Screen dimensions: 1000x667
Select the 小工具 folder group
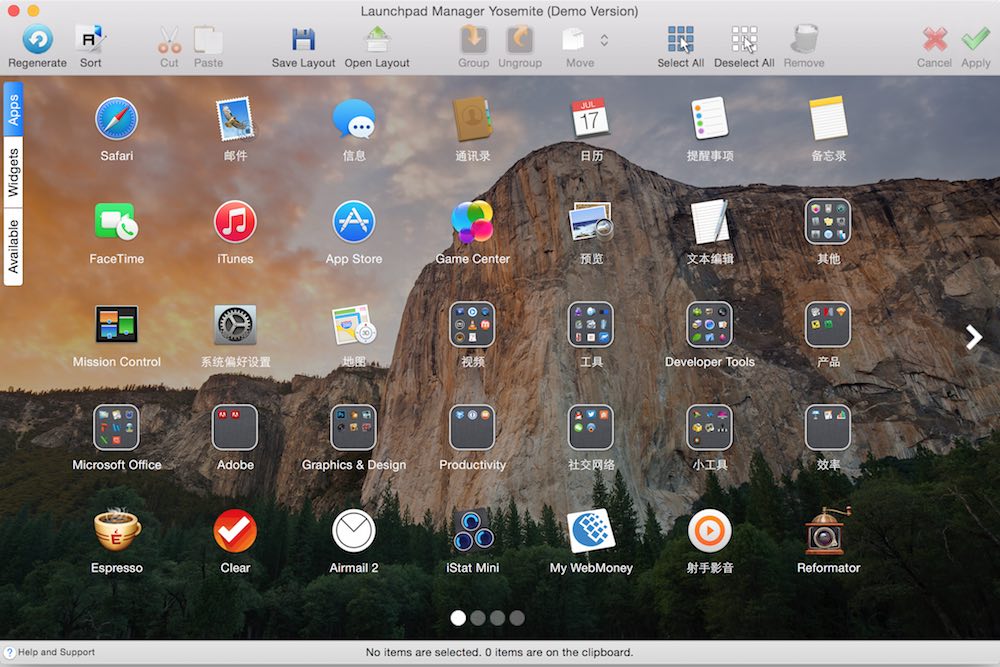(x=710, y=427)
